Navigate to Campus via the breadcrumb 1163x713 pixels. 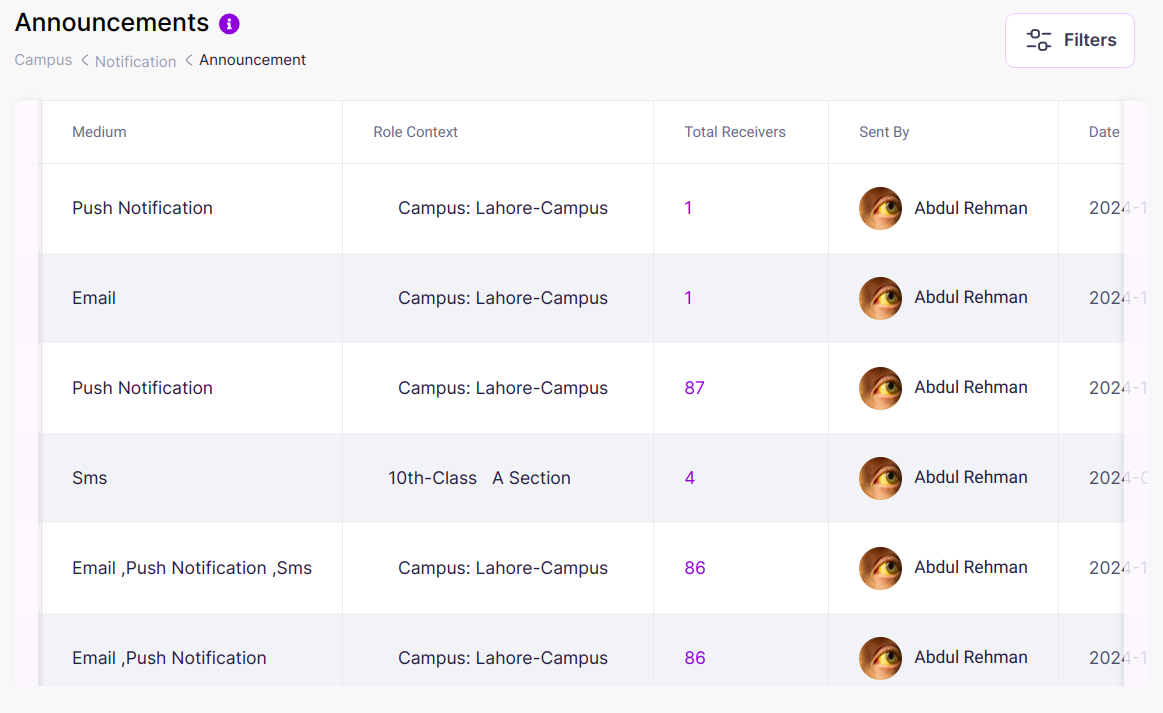[43, 60]
